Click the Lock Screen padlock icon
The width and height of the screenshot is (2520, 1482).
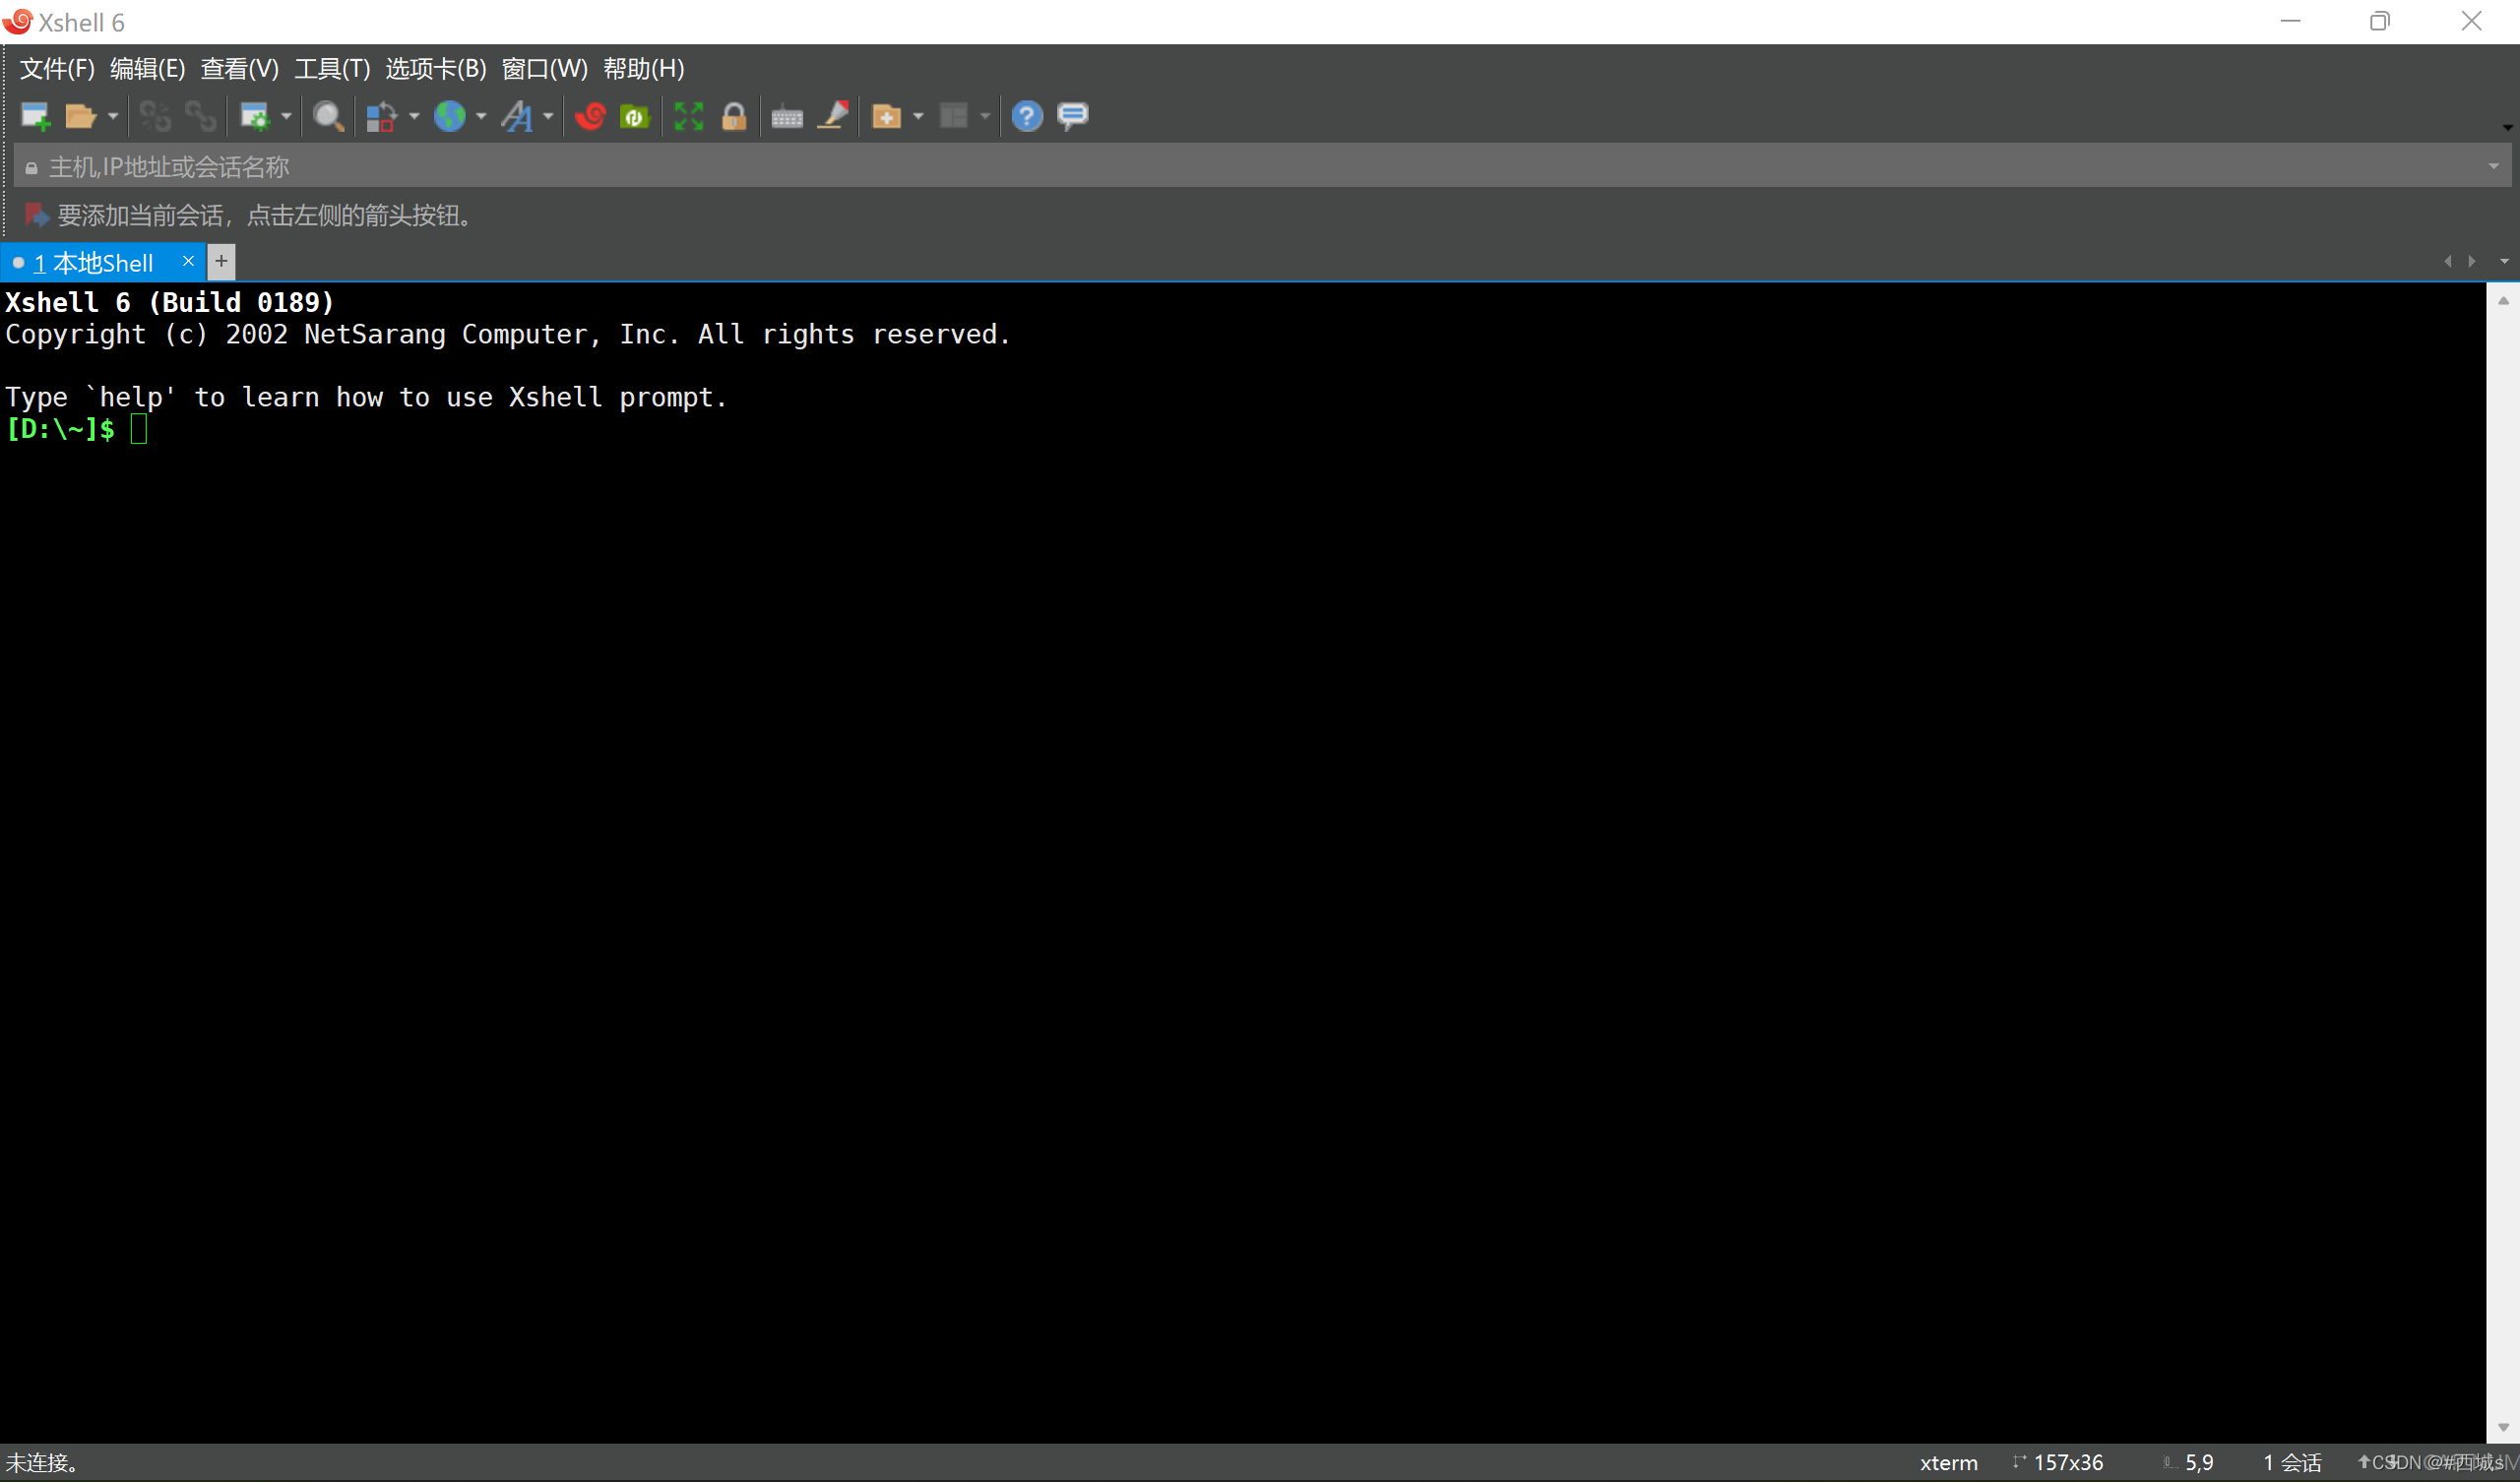(734, 117)
